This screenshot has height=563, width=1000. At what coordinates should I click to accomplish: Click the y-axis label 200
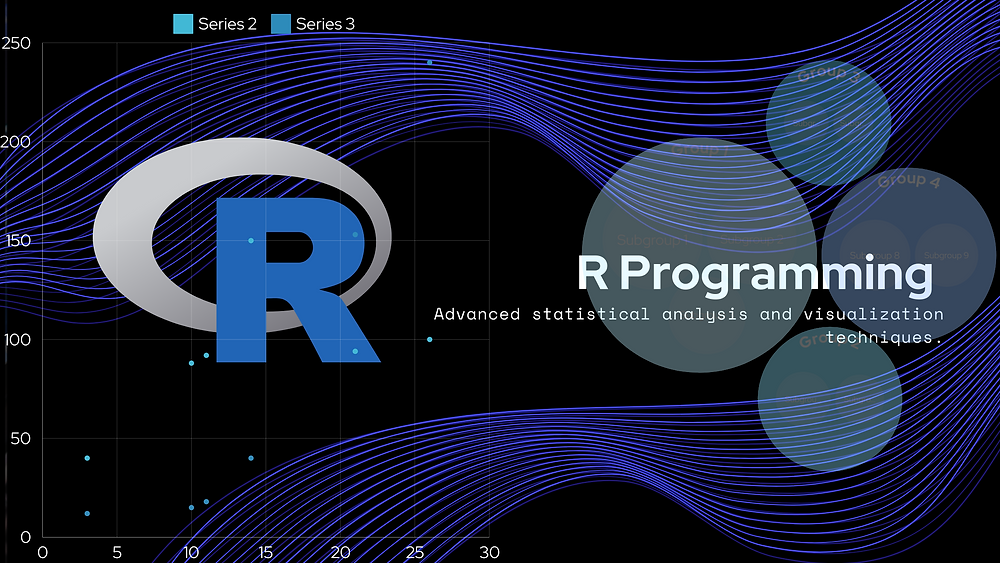point(16,142)
